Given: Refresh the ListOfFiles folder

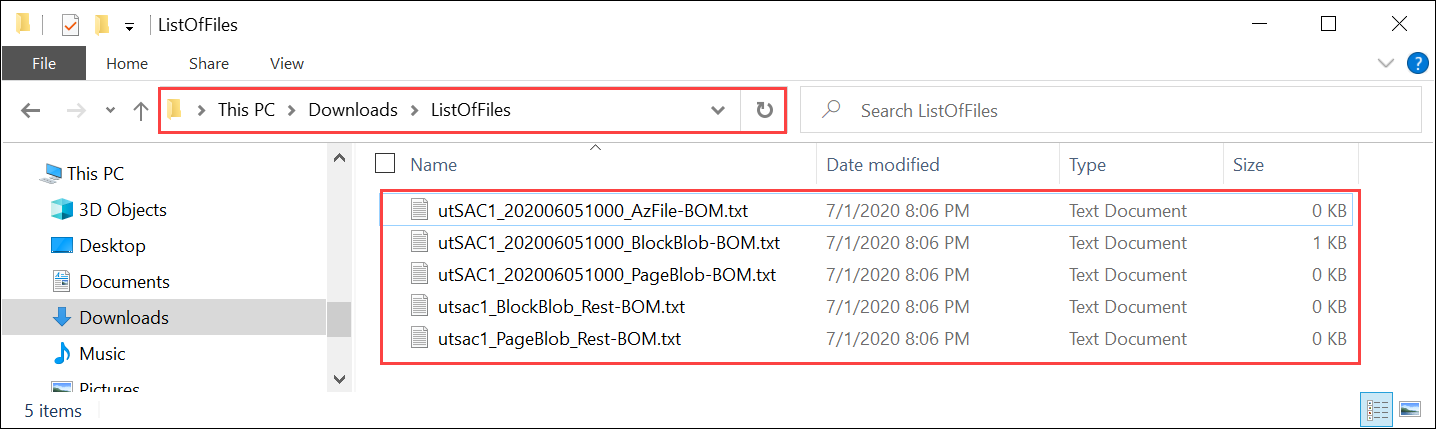Looking at the screenshot, I should pos(764,110).
